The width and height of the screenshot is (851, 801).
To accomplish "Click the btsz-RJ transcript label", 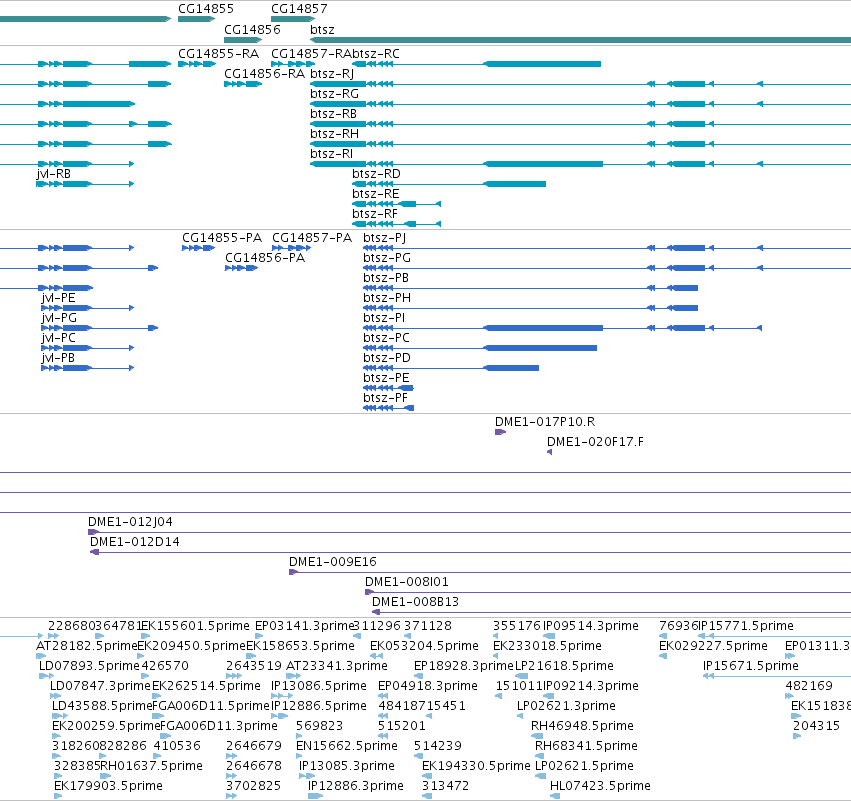I will click(332, 74).
